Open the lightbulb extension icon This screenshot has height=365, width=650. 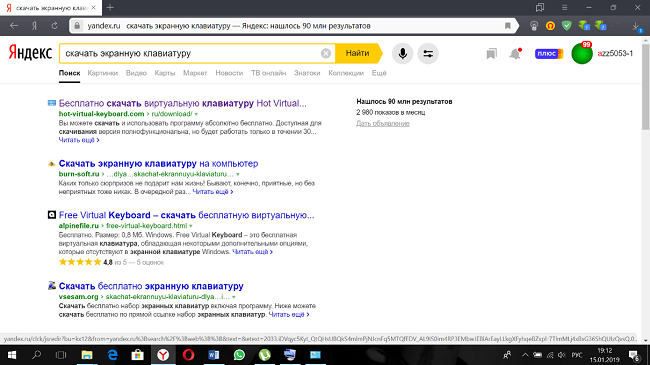tap(534, 26)
